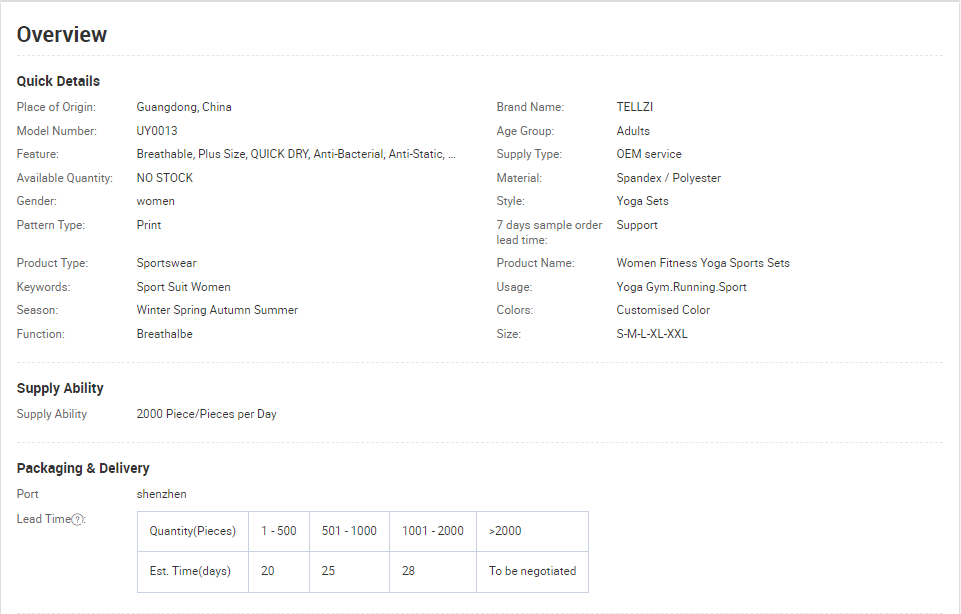Select the port value shenzhen

click(x=161, y=494)
